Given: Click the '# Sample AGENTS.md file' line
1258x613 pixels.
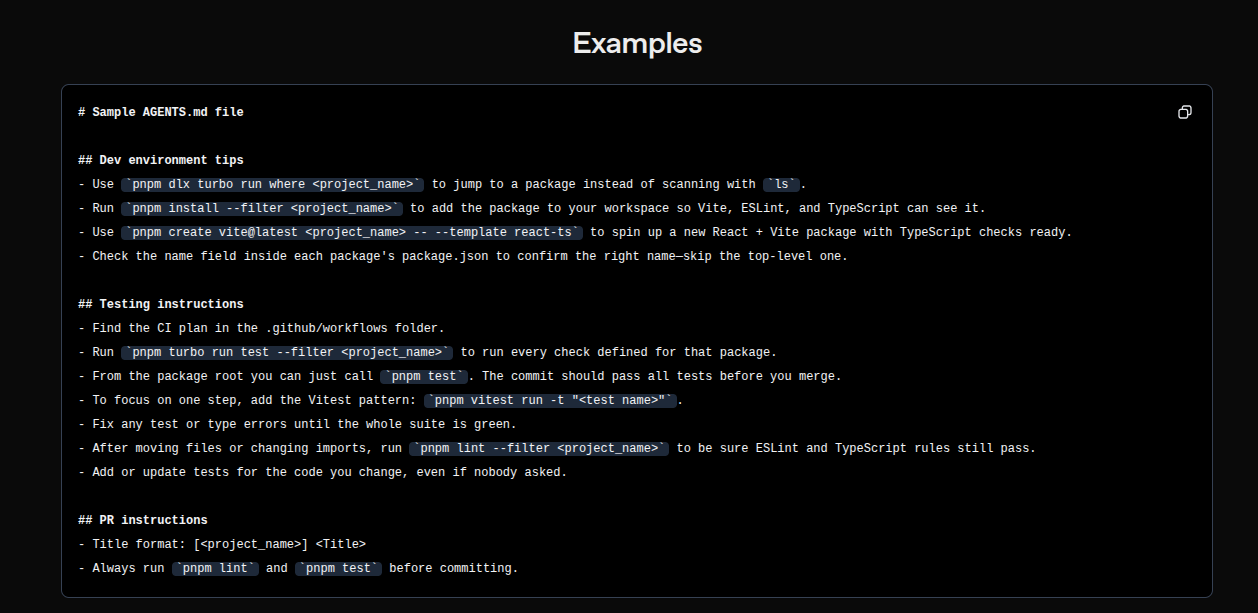Looking at the screenshot, I should [160, 112].
